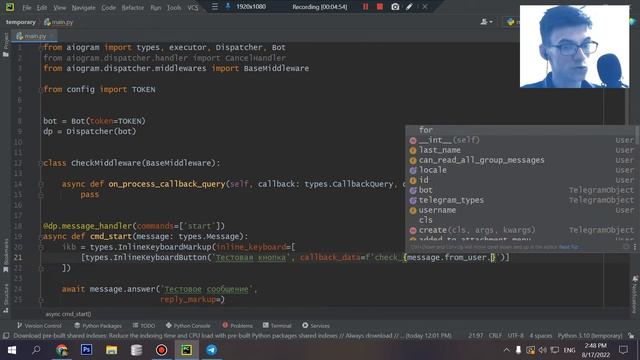
Task: Open the Navigate menu
Action: (x=83, y=7)
